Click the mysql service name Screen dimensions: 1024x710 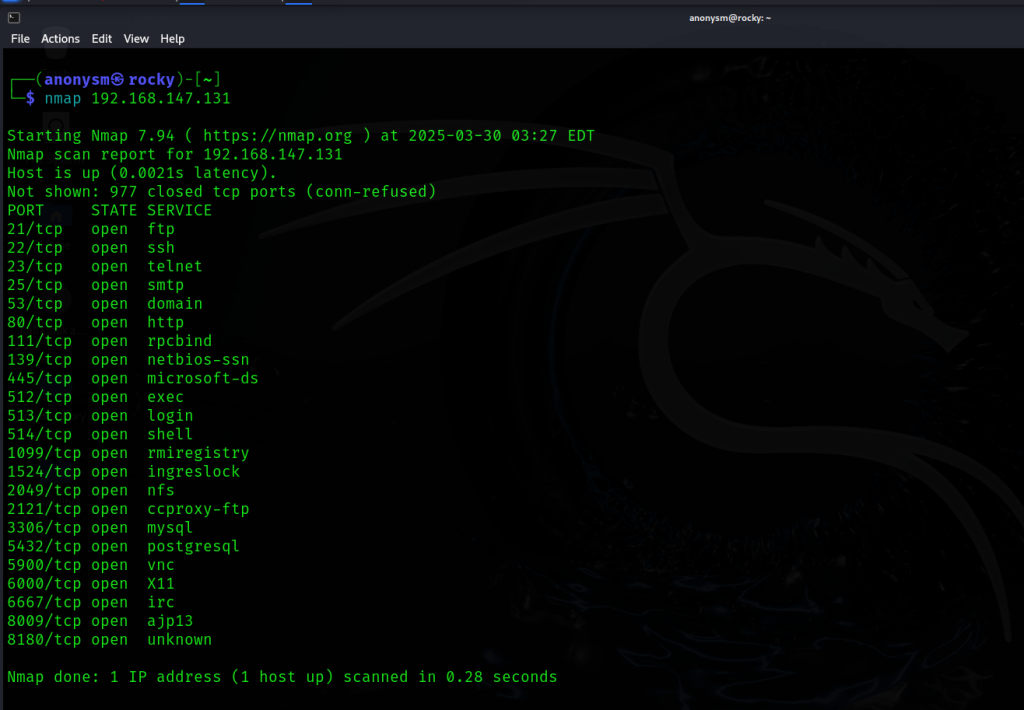coord(170,528)
